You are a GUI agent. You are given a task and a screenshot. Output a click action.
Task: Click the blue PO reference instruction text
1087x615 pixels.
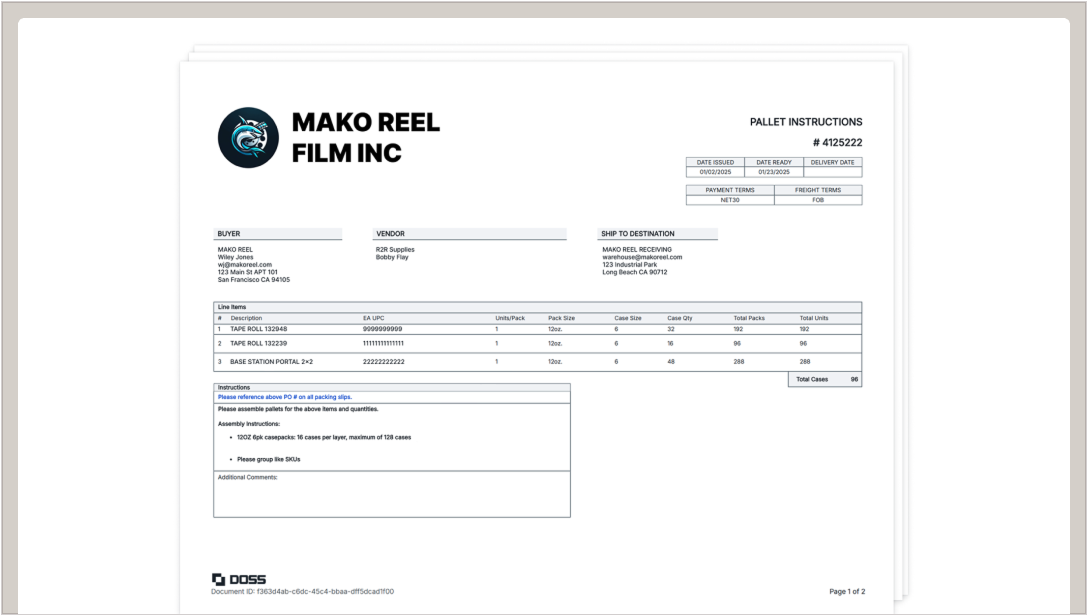coord(285,397)
